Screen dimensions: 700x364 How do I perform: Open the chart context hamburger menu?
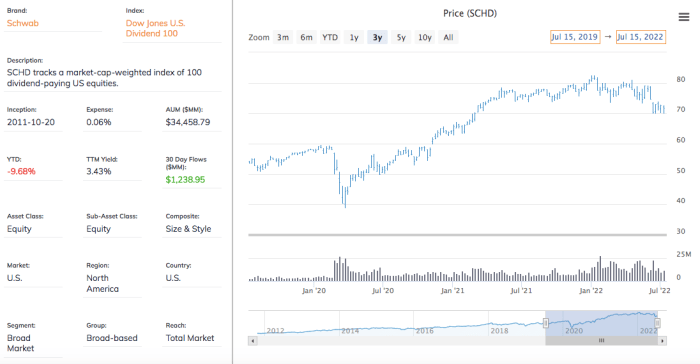pos(683,17)
